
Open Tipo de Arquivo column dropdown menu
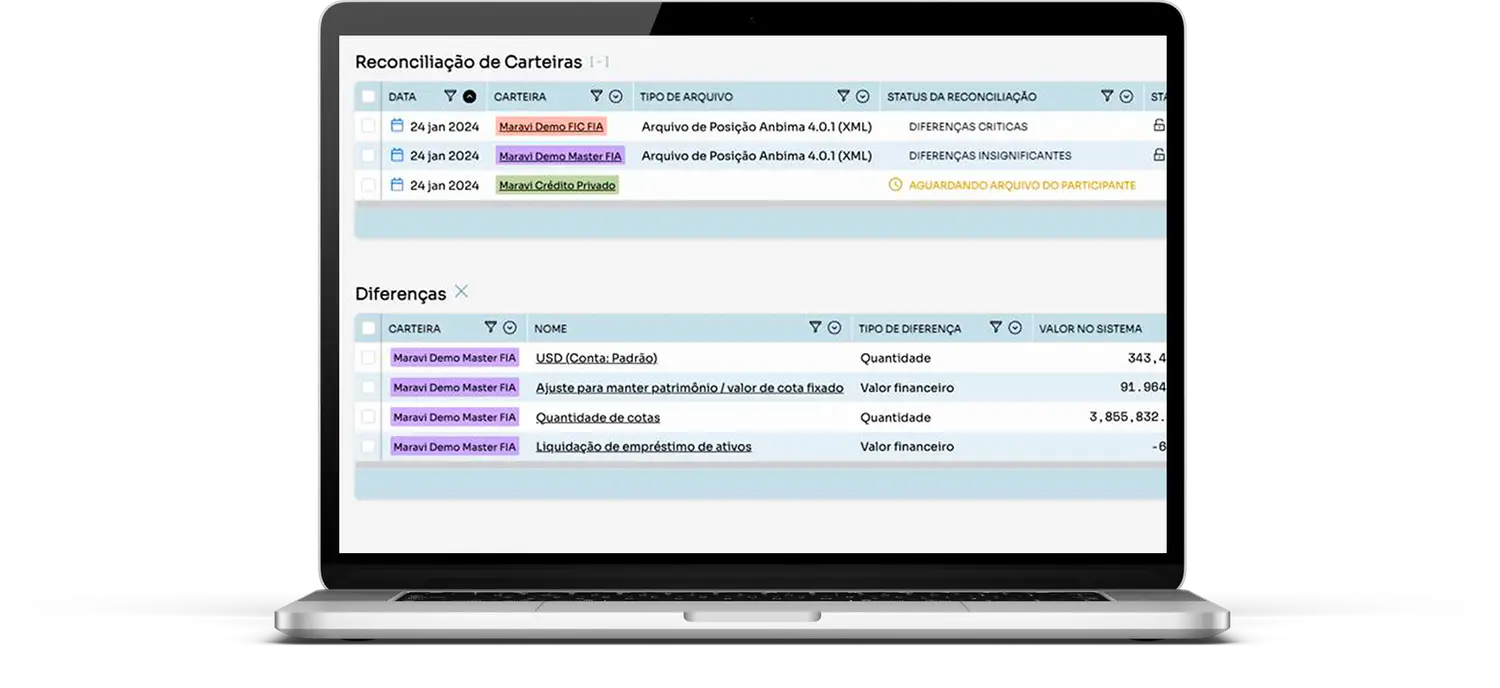[x=863, y=97]
